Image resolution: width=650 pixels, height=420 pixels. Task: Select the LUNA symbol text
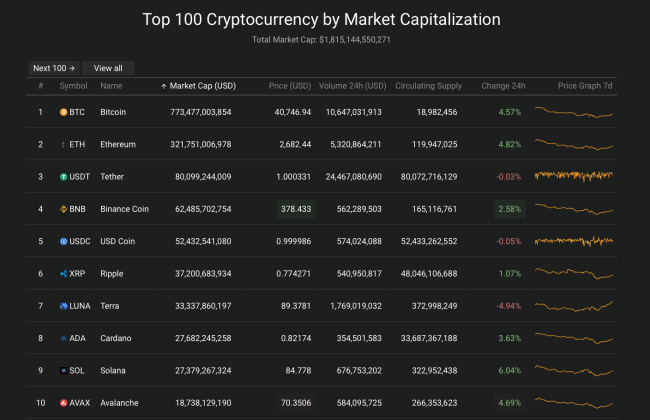(80, 306)
